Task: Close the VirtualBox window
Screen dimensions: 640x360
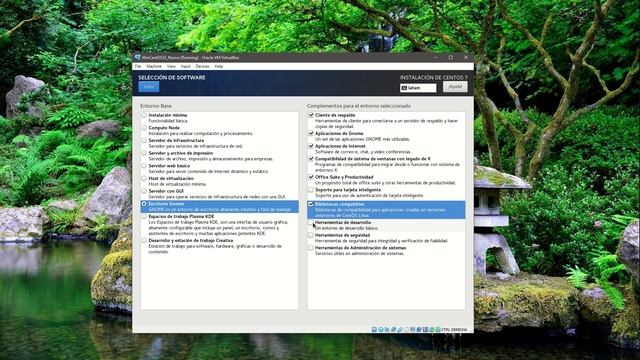Action: [x=466, y=58]
